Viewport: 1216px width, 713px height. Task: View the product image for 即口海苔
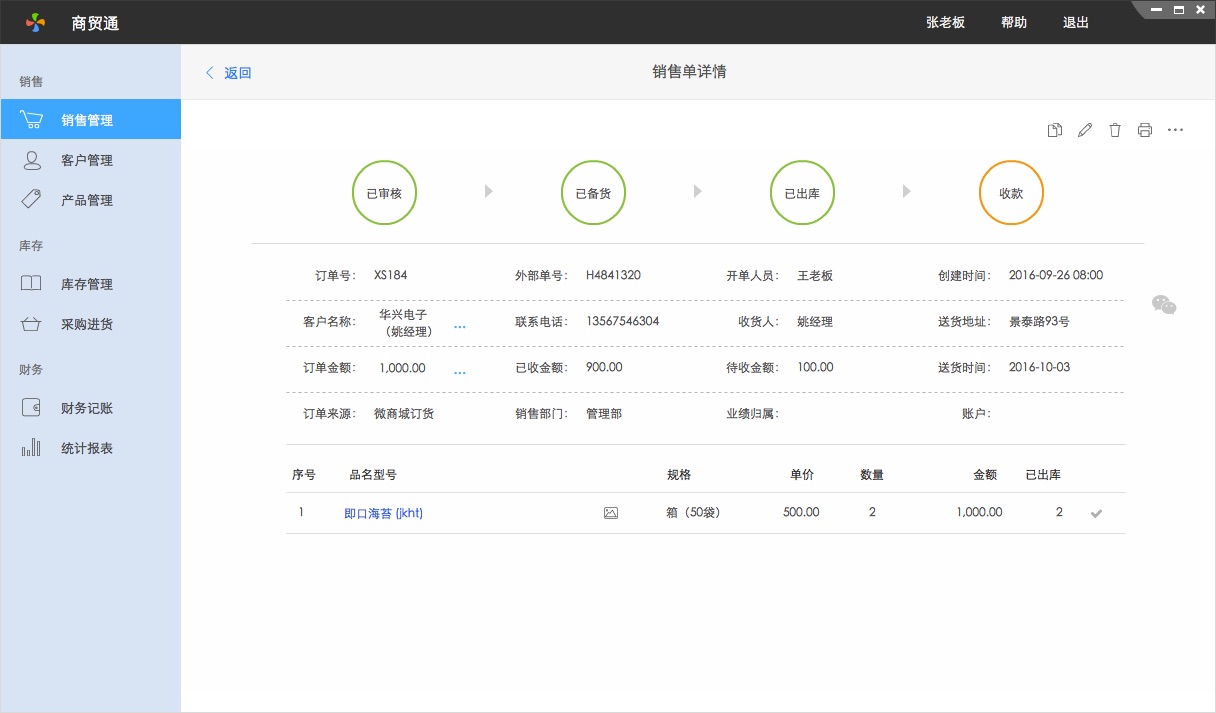click(611, 512)
